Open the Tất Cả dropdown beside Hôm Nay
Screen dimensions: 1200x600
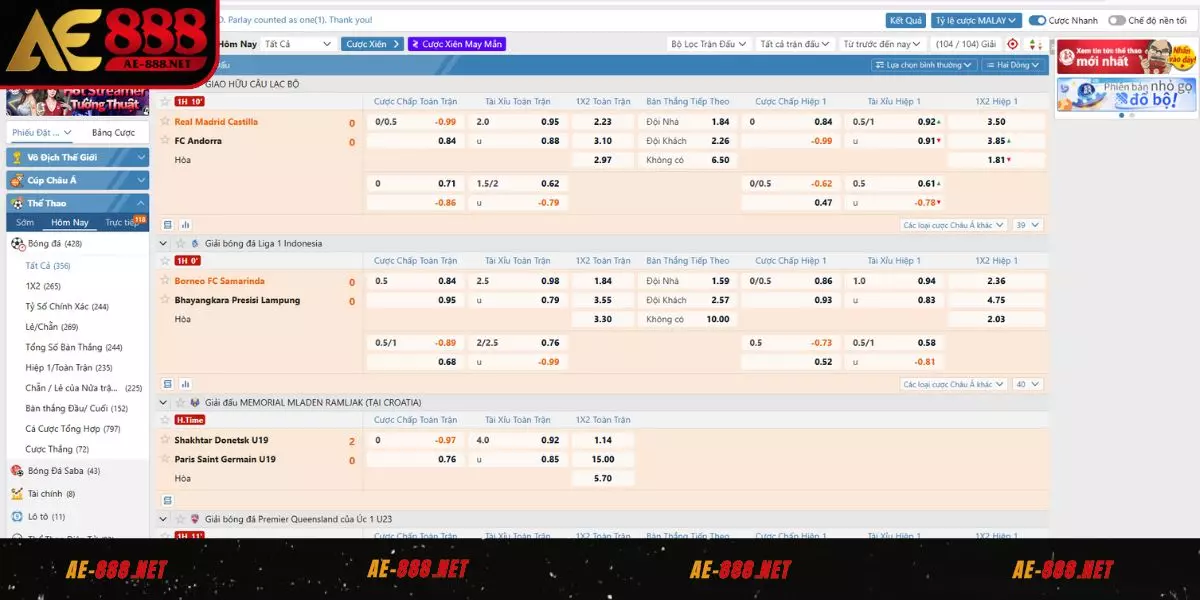point(298,44)
